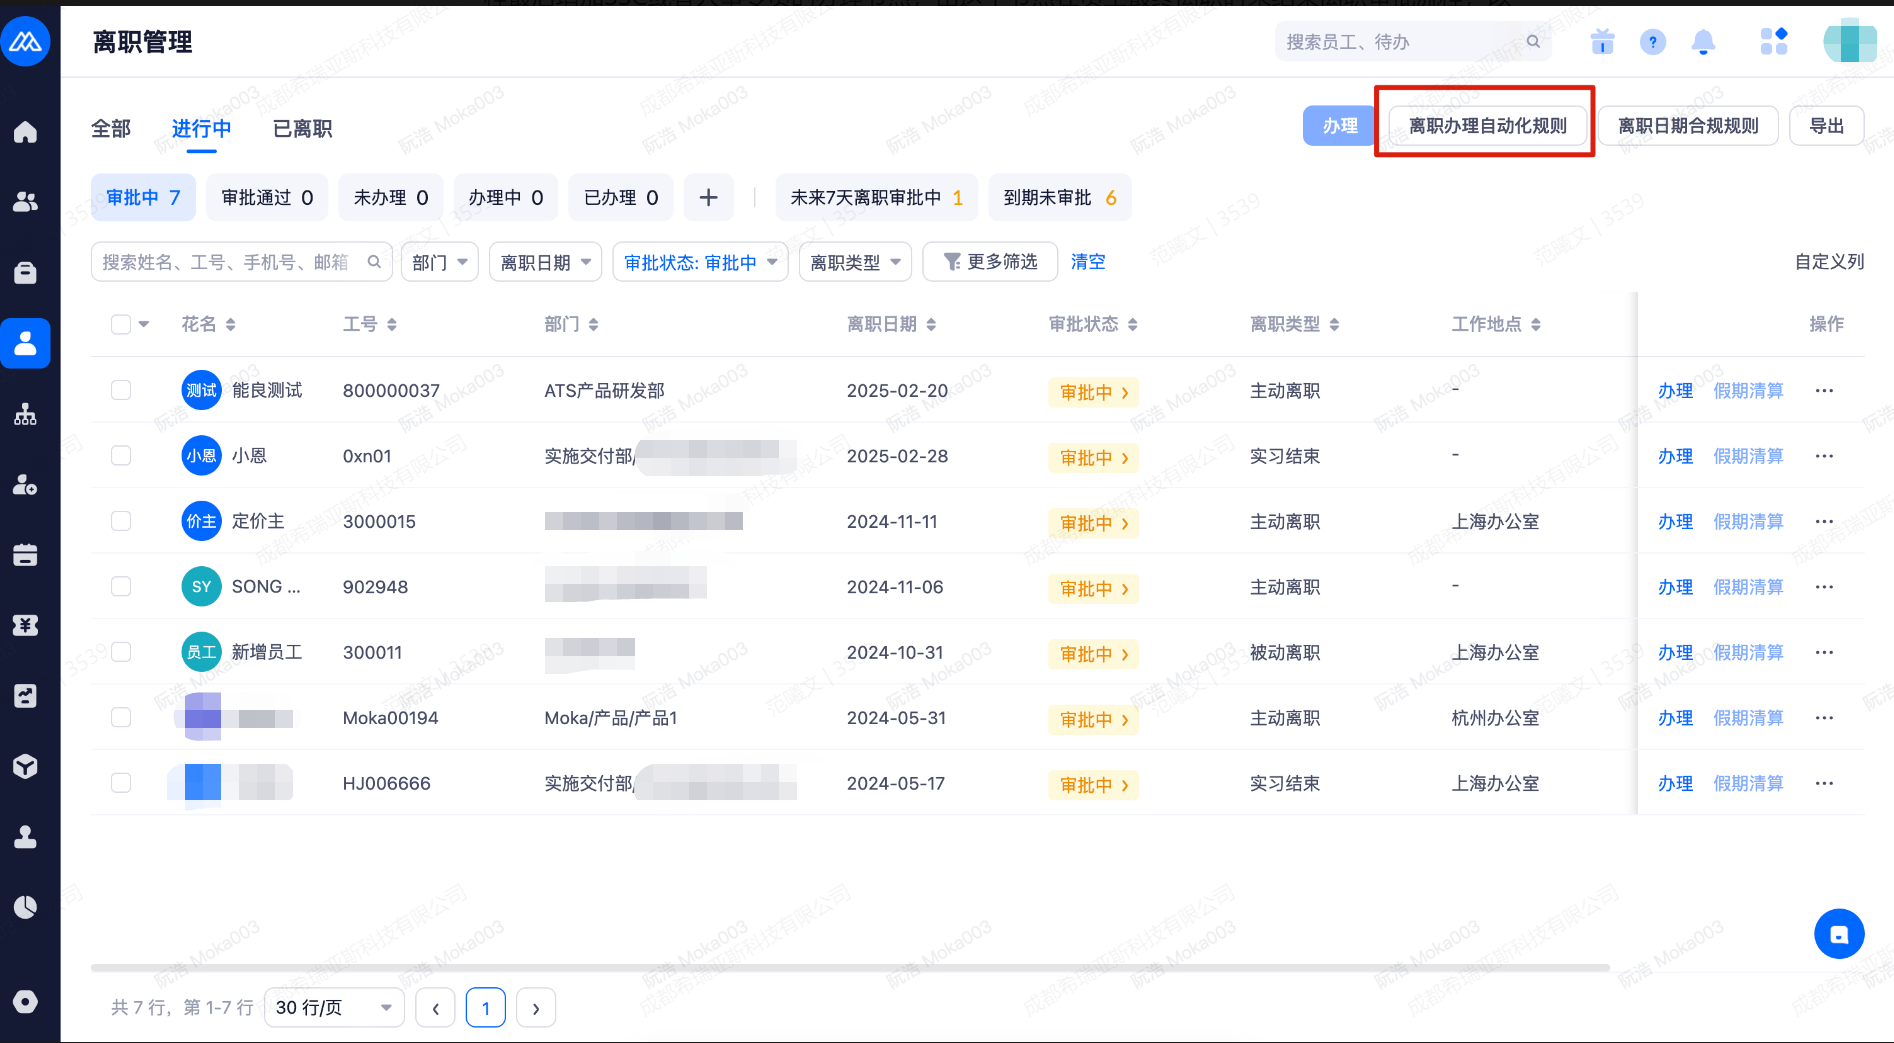Focus the 搜索姓名、工号、手机号、邮箱 input
Viewport: 1894px width, 1043px height.
click(x=241, y=262)
